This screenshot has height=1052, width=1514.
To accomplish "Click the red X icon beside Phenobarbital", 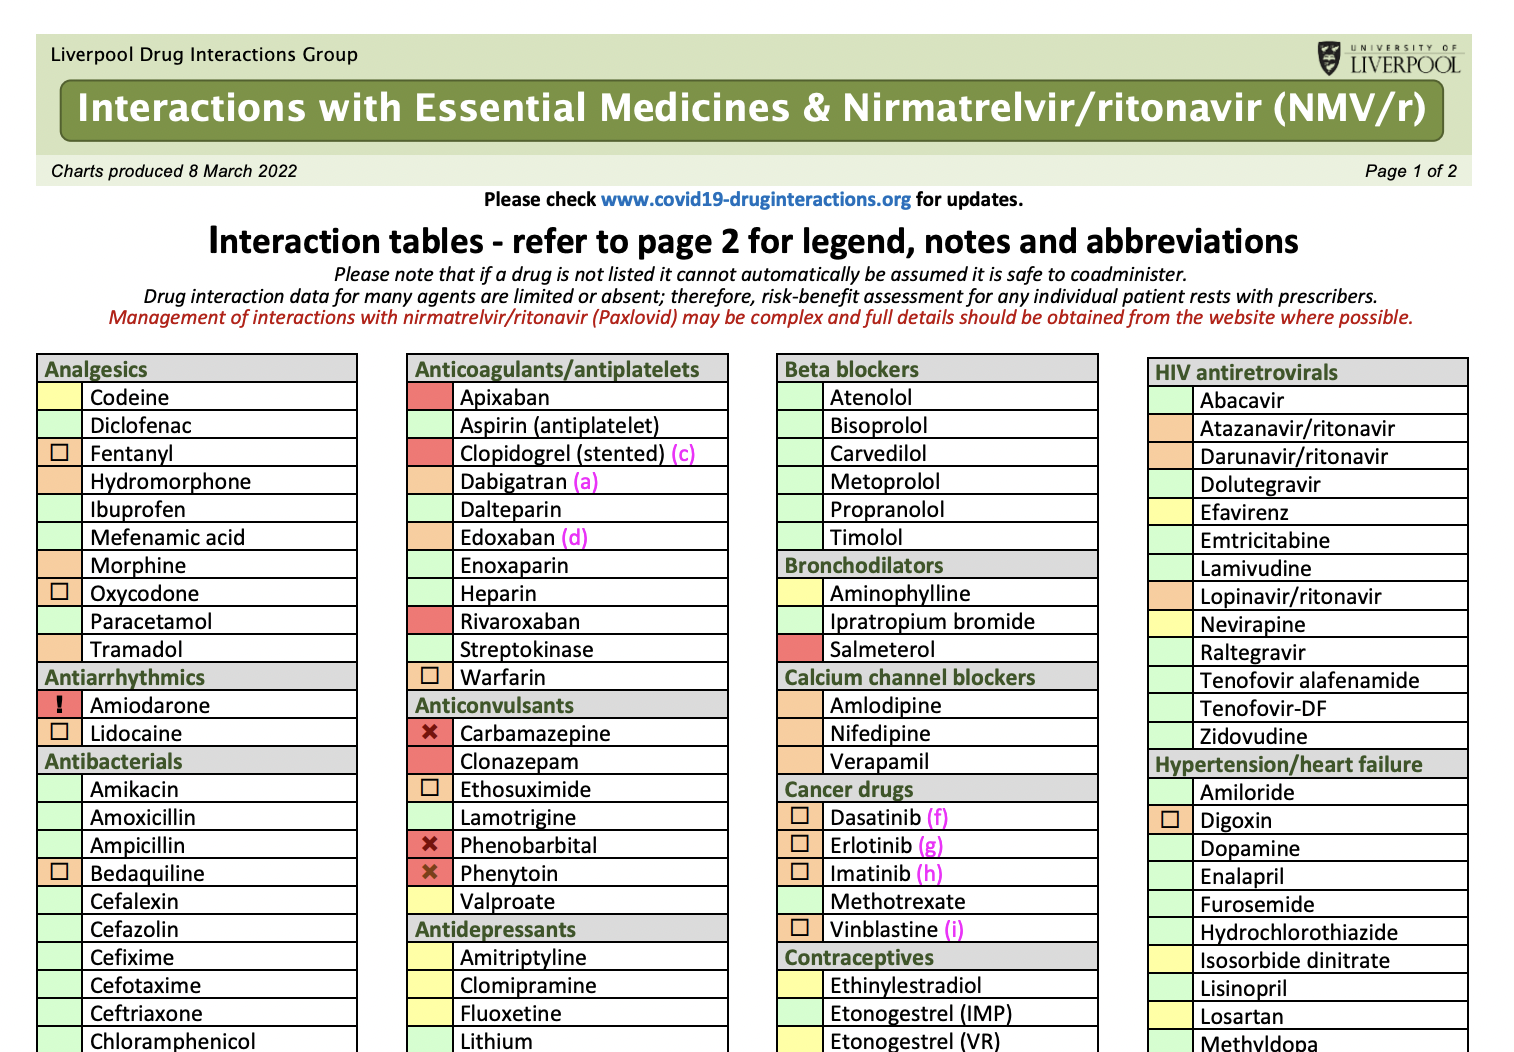I will click(x=430, y=844).
